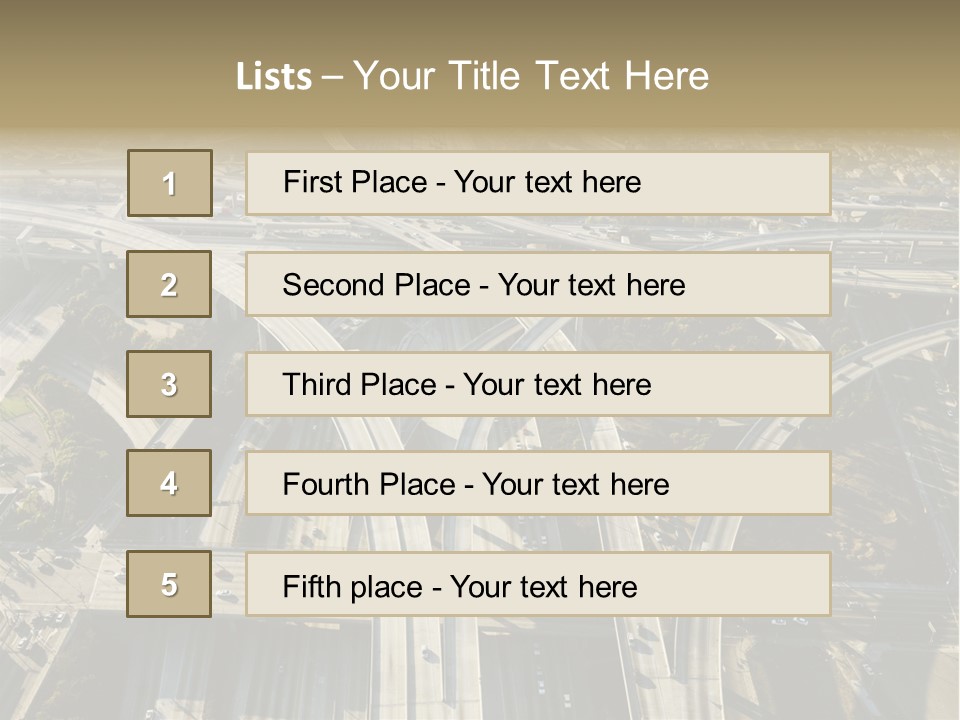
Task: Select the number 4 box
Action: coord(169,483)
